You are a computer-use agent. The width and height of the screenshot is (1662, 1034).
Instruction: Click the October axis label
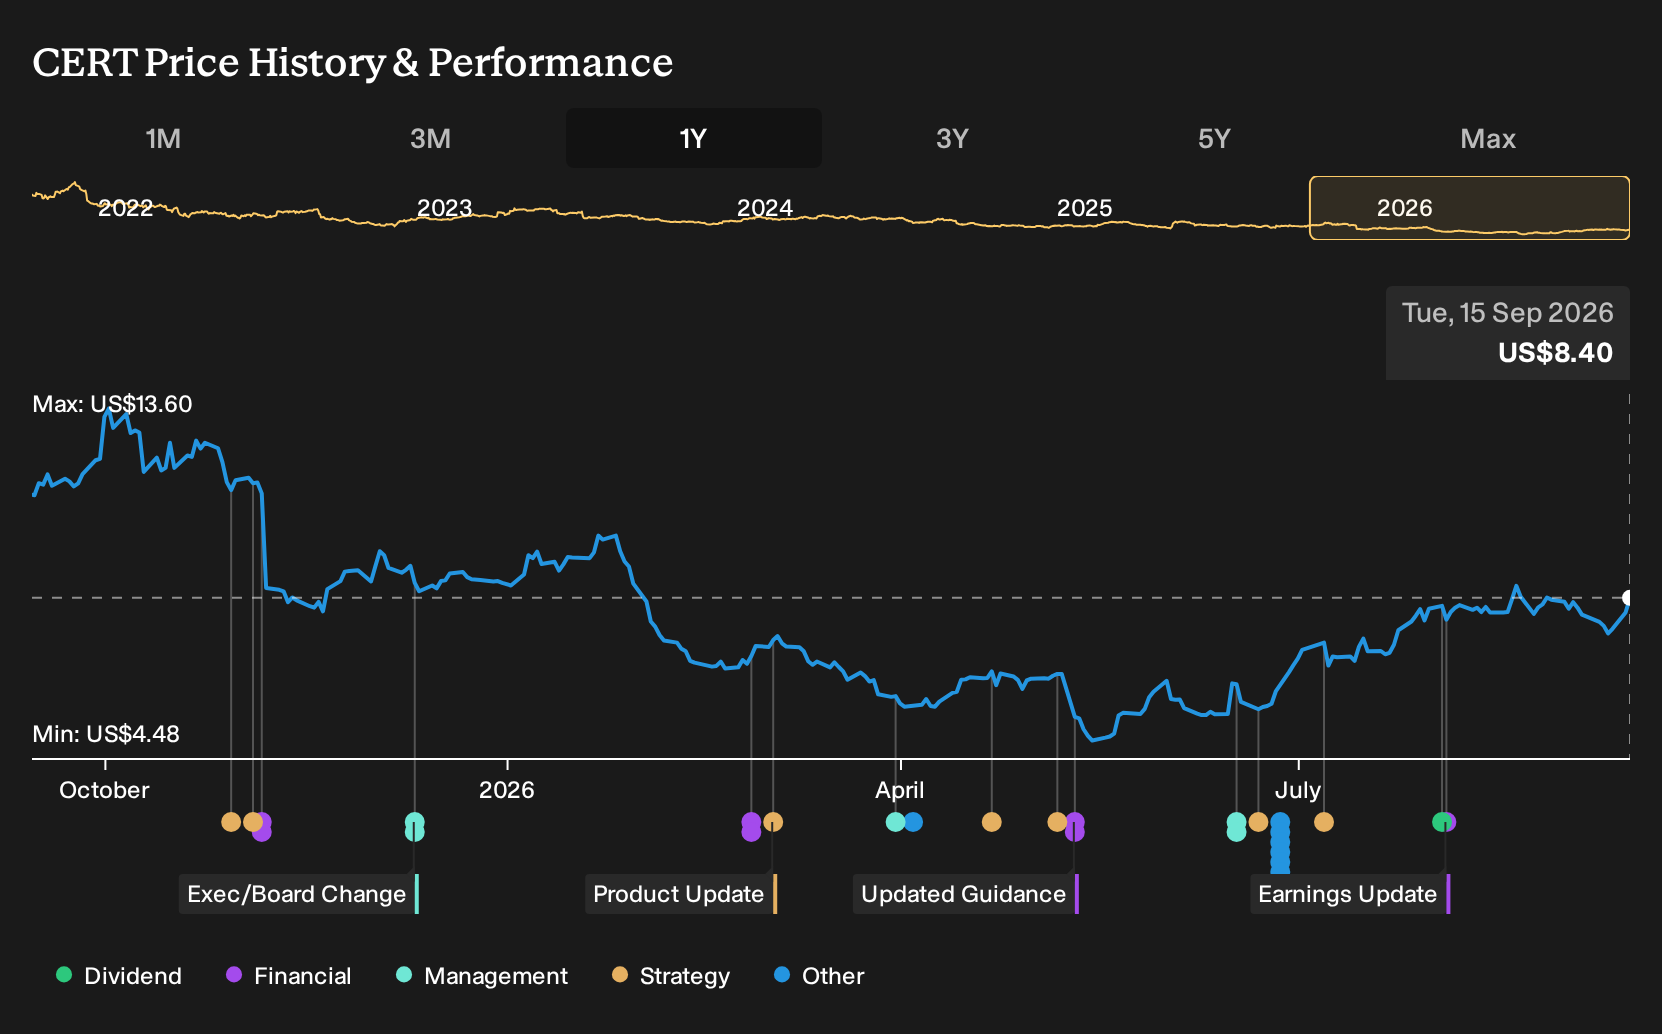(104, 790)
